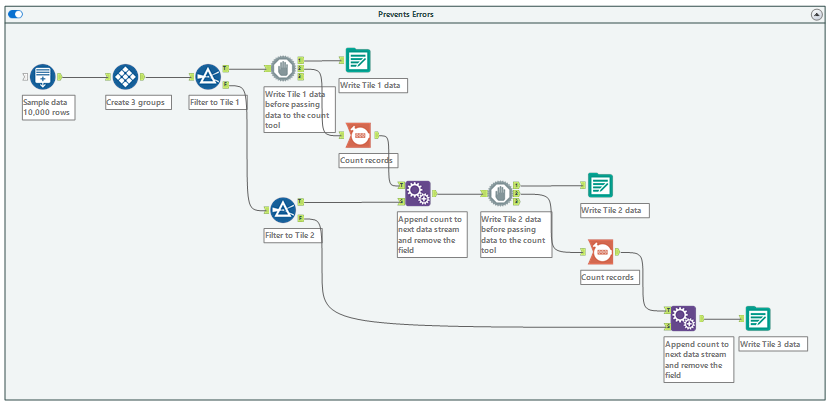Viewport: 830px width, 407px height.
Task: Select the Block Until Done tool for Tile 1
Action: coord(284,68)
